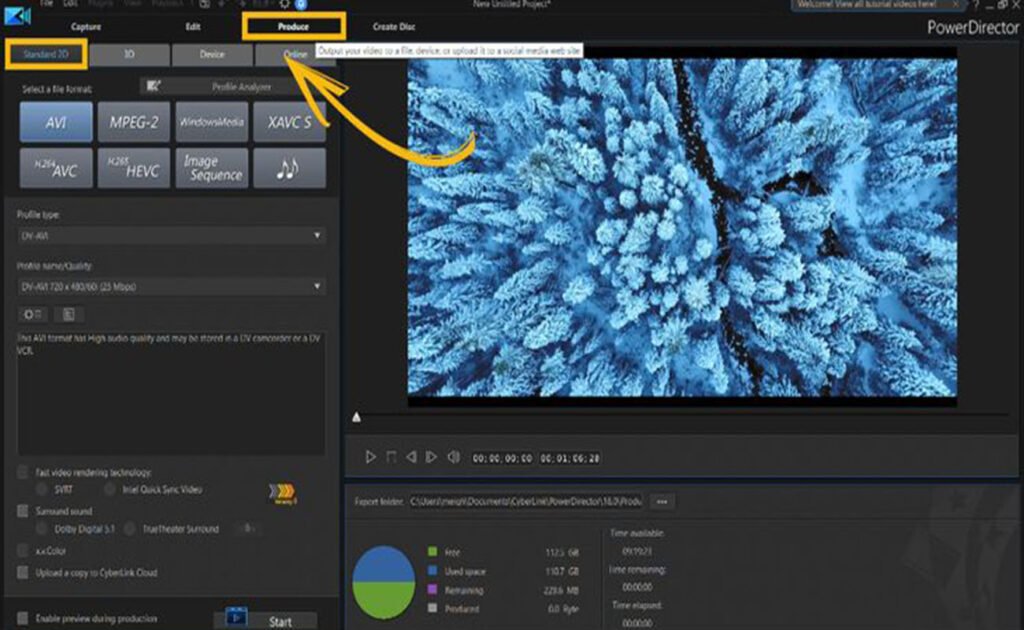Switch to the Online output tab
The width and height of the screenshot is (1024, 630).
click(x=295, y=55)
